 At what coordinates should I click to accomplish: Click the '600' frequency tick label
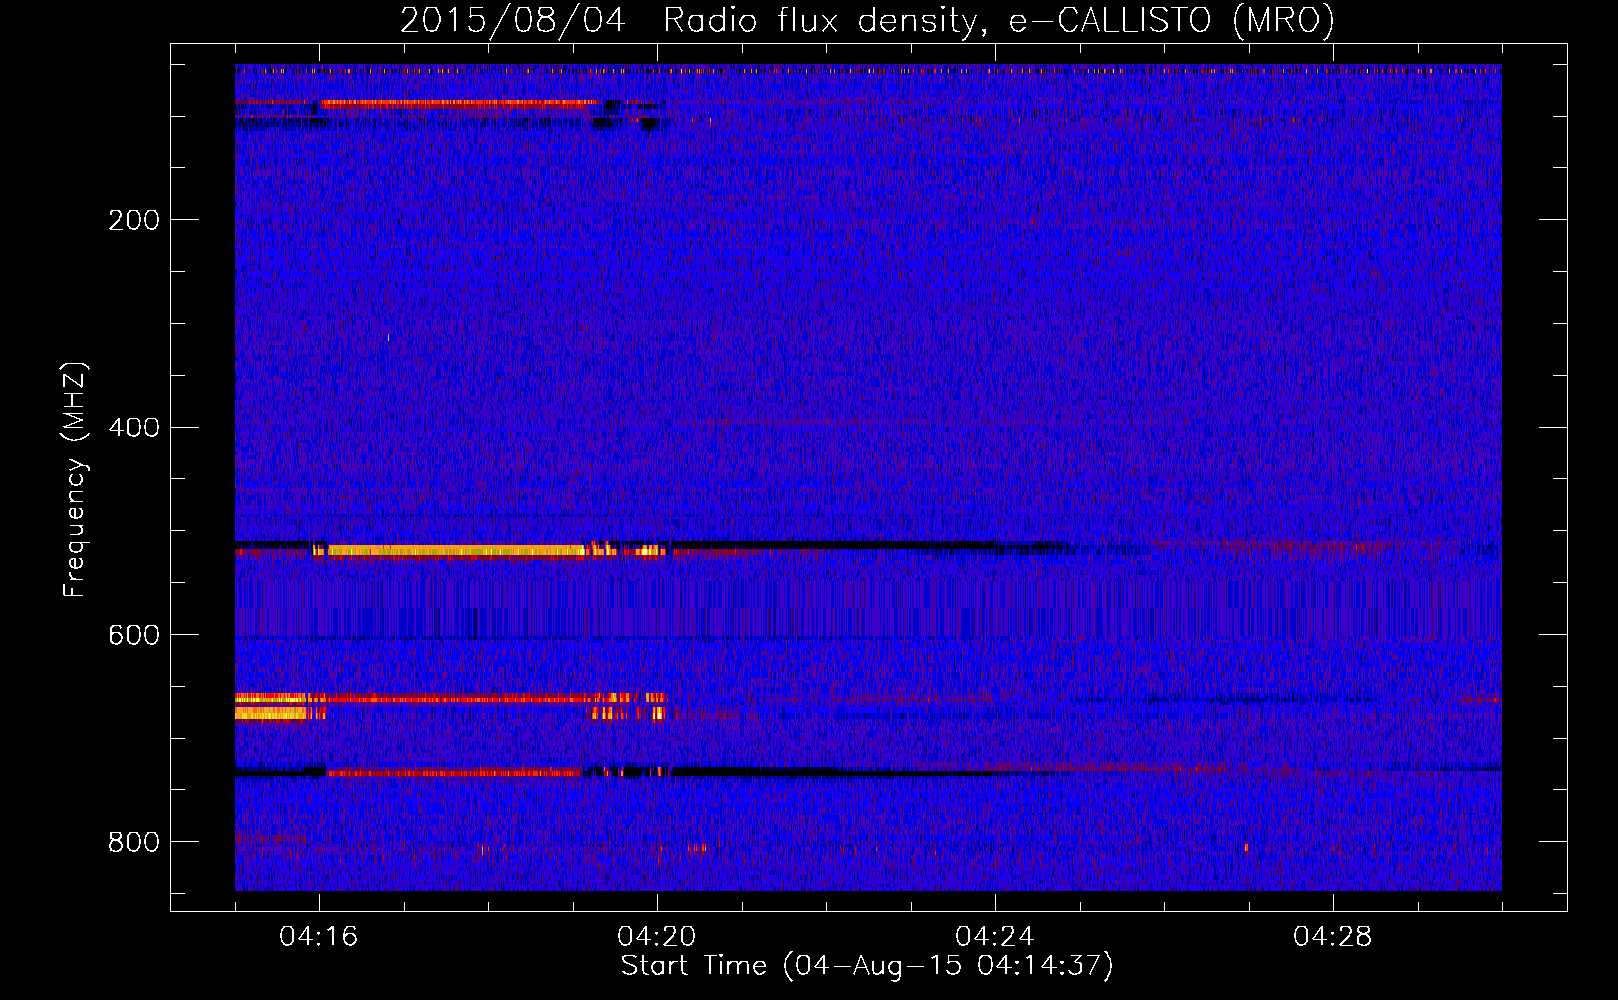point(134,636)
